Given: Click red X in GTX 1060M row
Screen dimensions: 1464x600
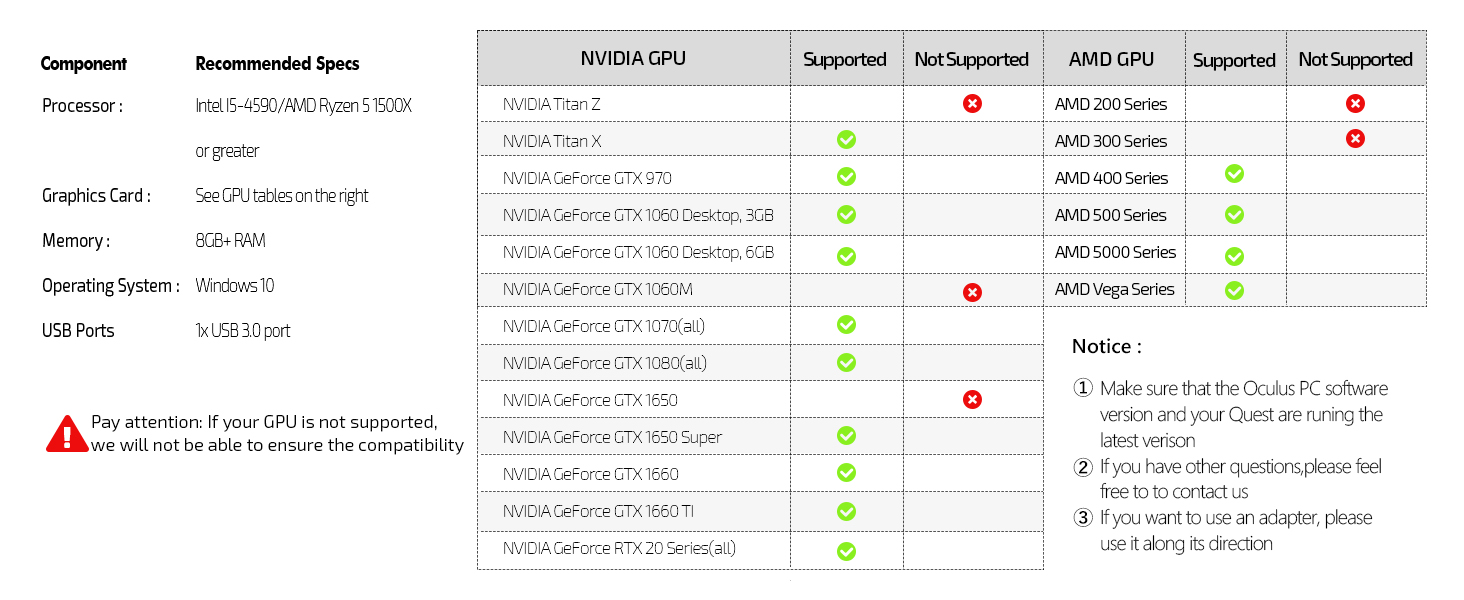Looking at the screenshot, I should 972,292.
